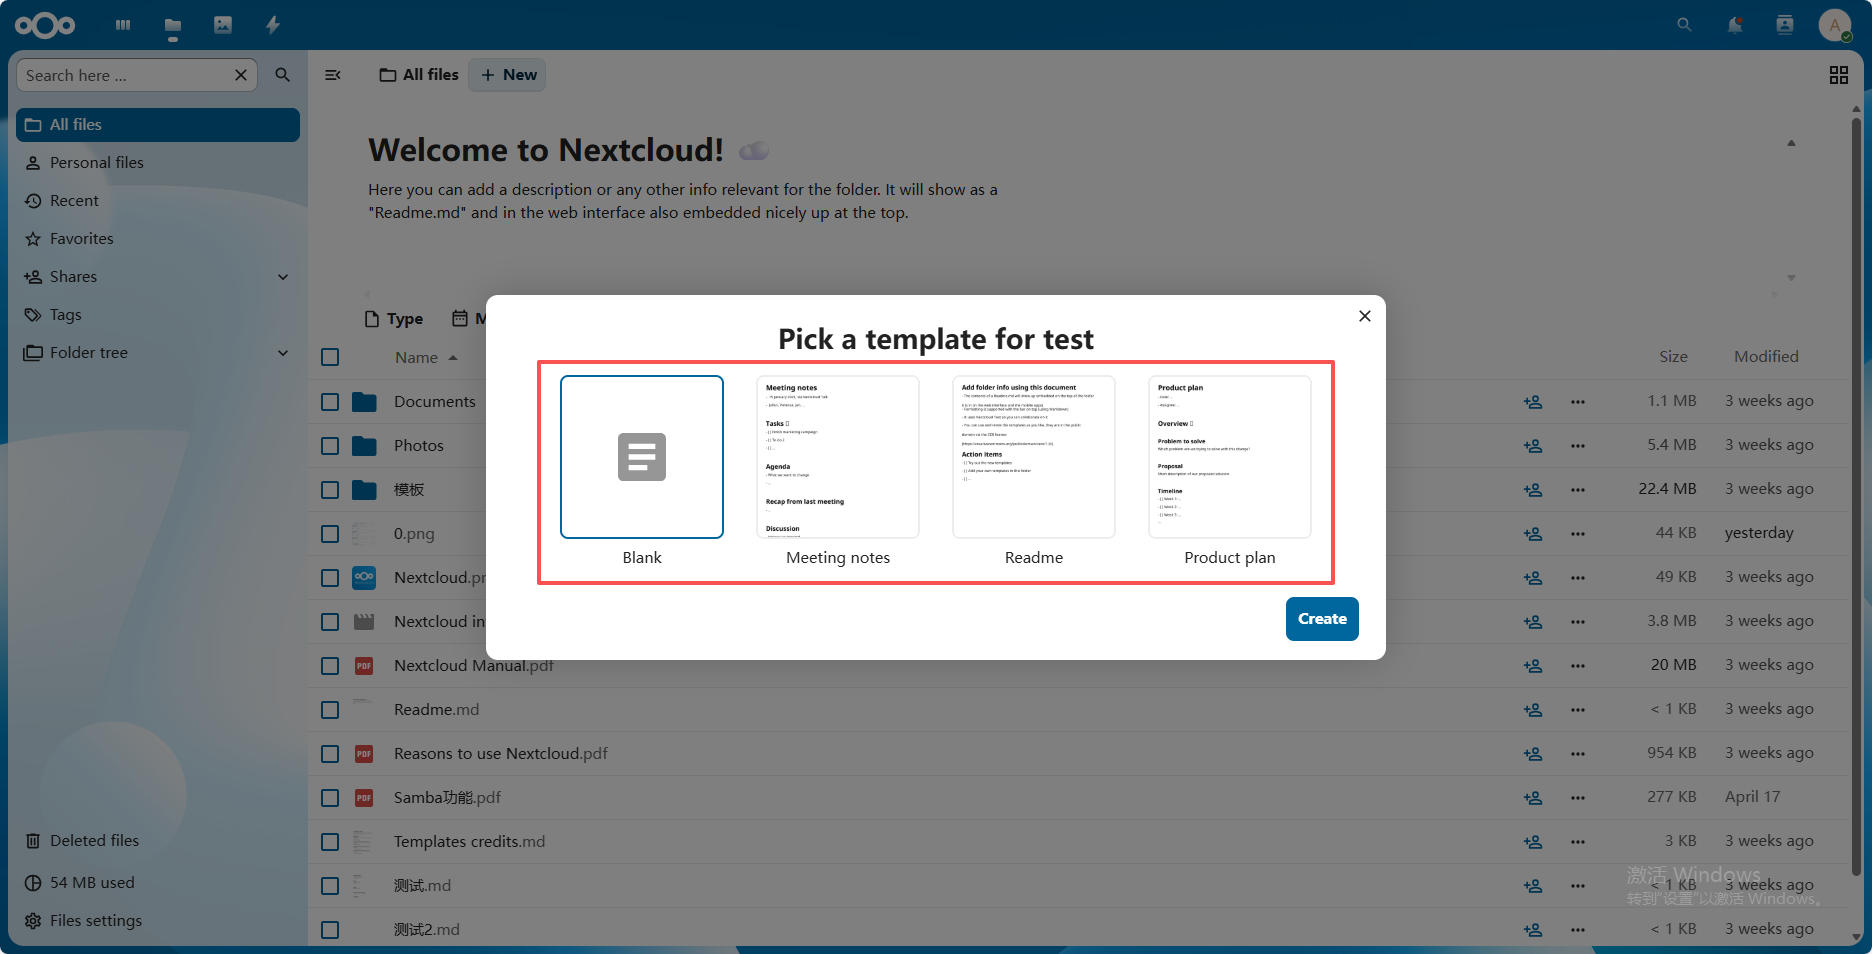
Task: Open Files settings
Action: tap(158, 921)
